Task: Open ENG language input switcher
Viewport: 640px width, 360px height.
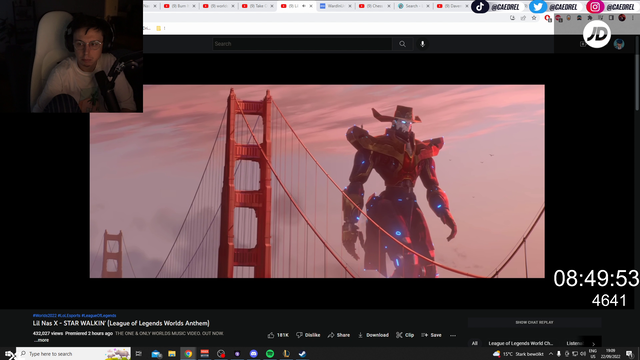Action: point(593,354)
